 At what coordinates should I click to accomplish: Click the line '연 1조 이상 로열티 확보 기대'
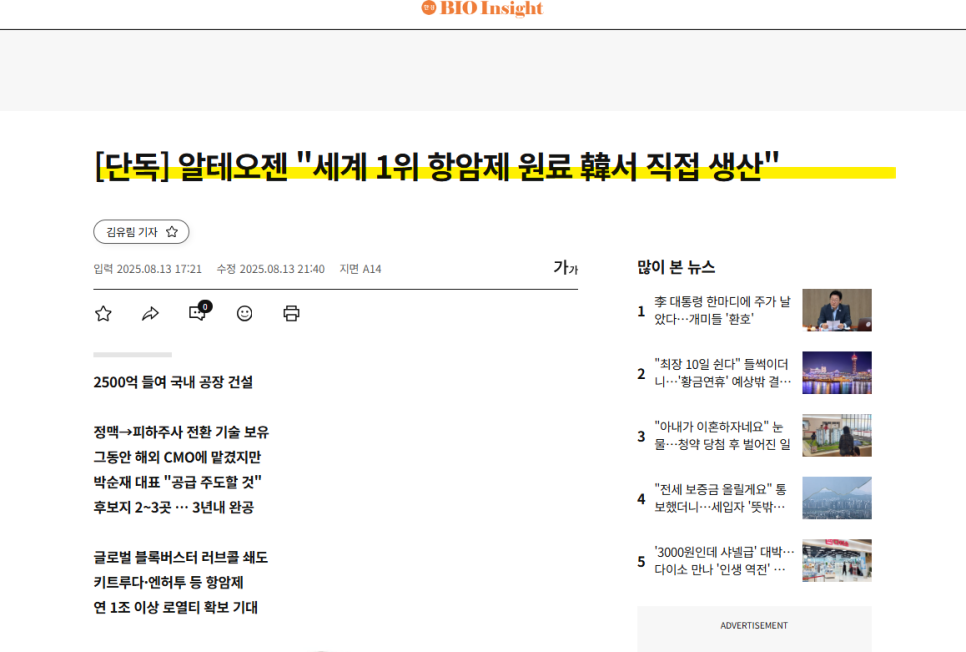[x=176, y=608]
